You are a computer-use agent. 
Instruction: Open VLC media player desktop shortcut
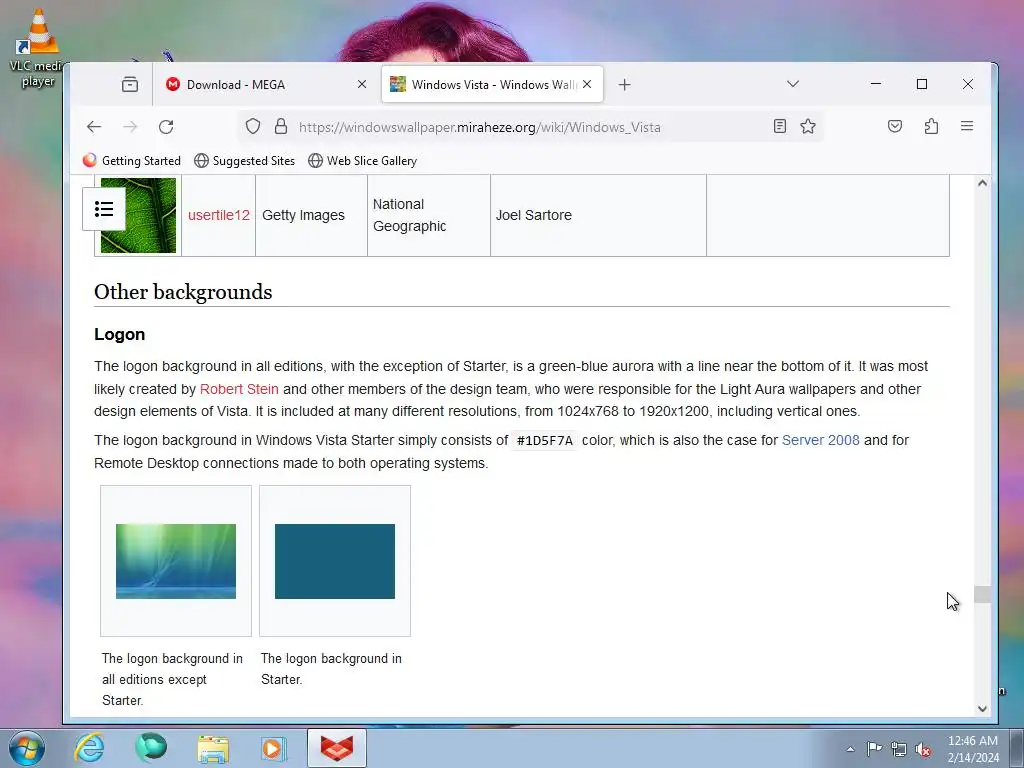[x=37, y=48]
